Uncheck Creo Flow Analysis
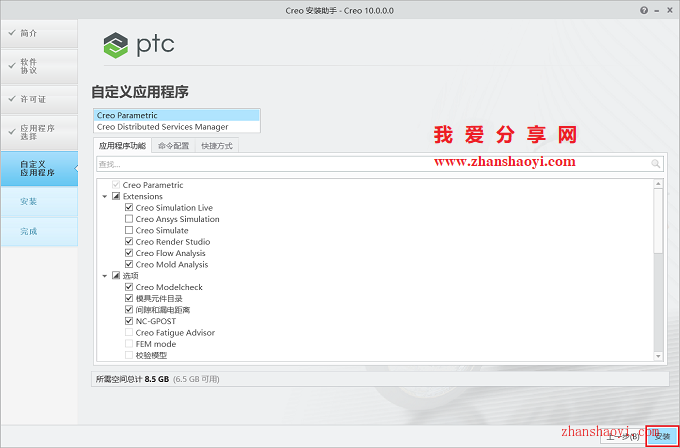 (x=129, y=253)
